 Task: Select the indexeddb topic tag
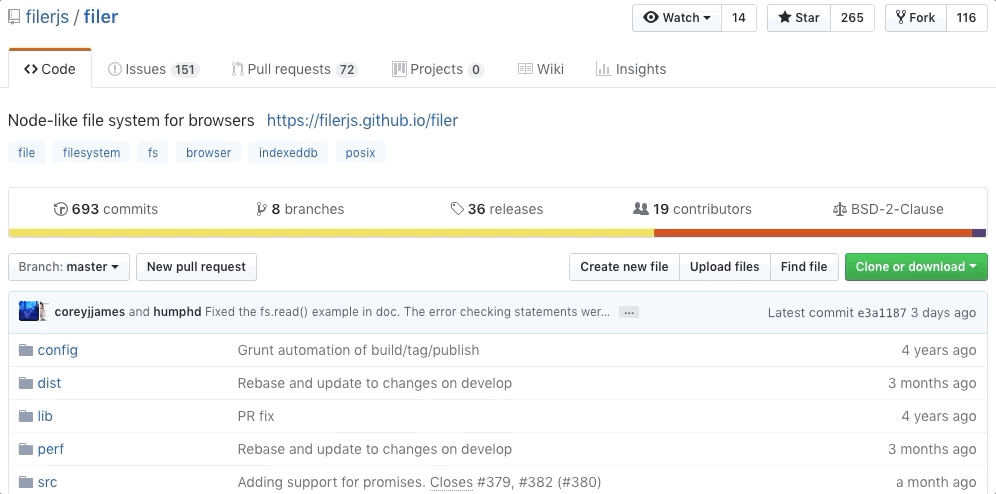pos(288,153)
